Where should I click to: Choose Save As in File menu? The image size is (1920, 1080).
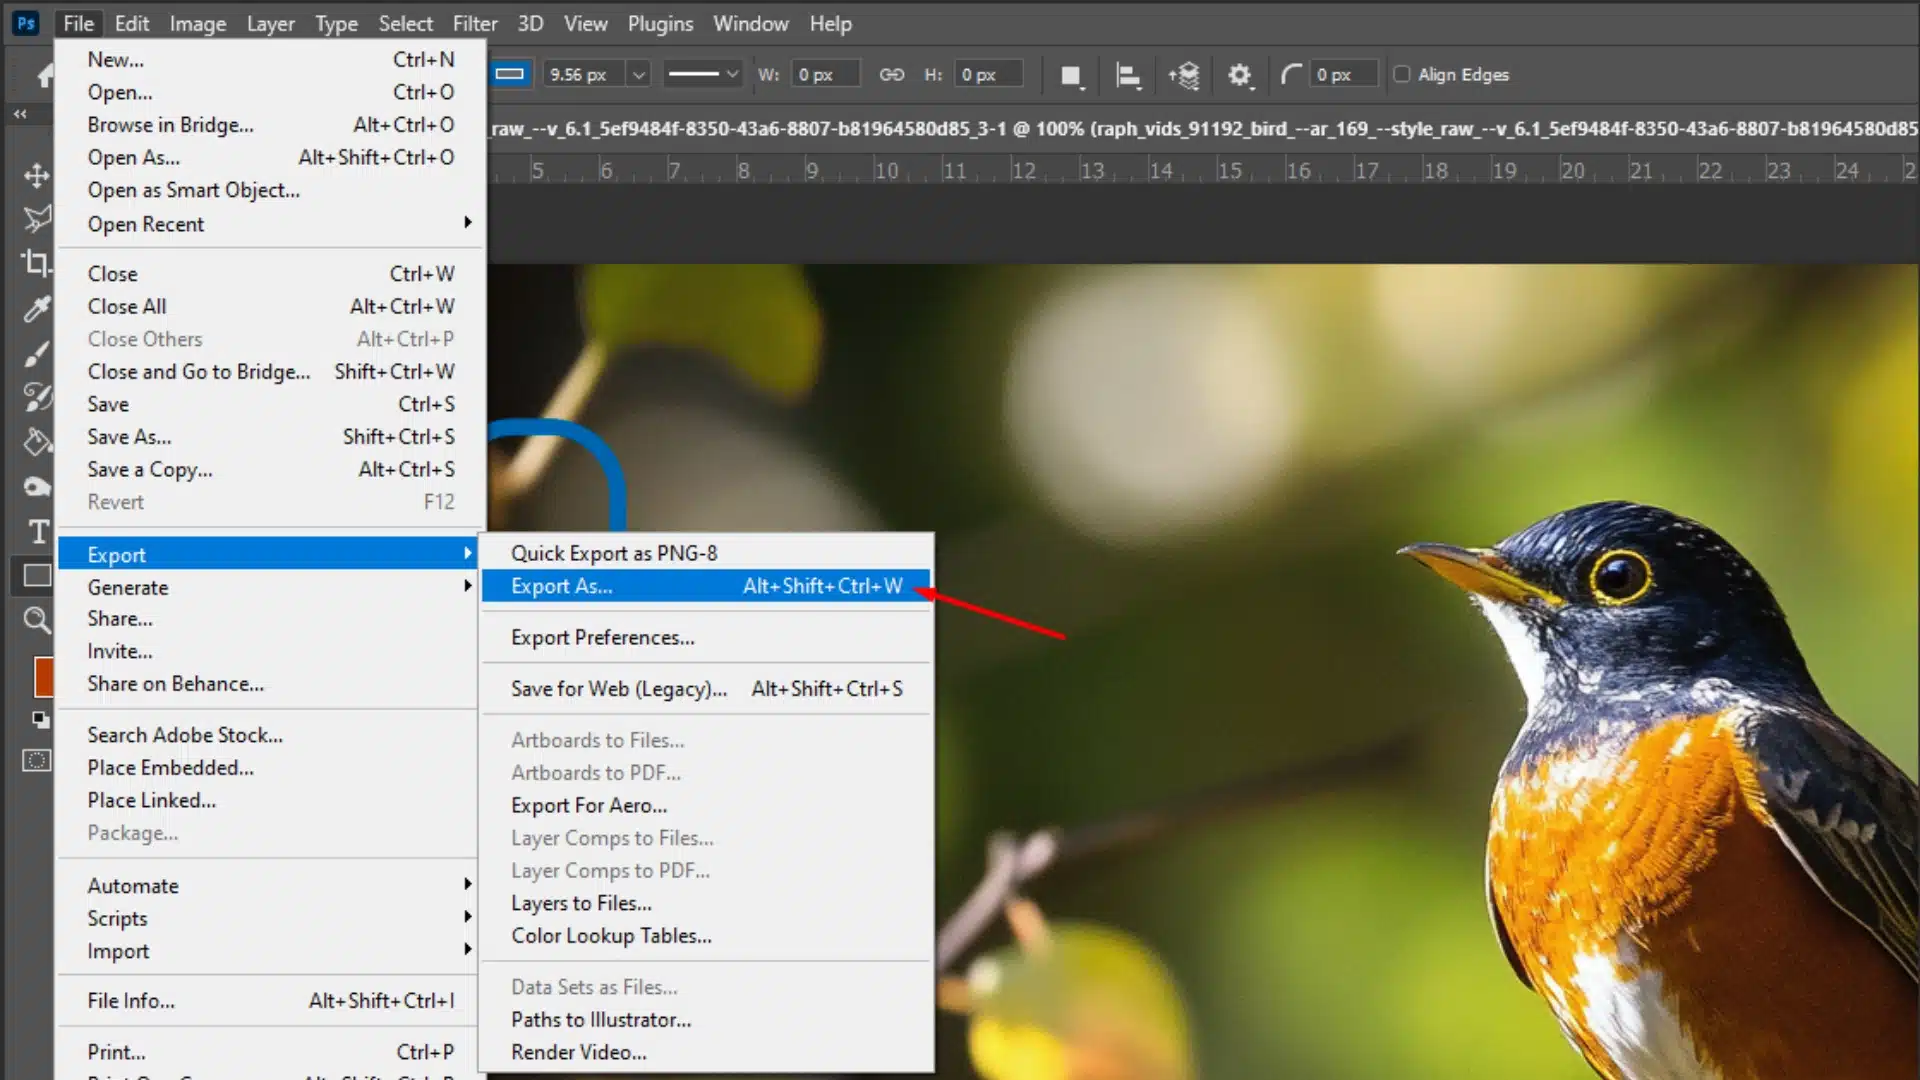click(x=271, y=437)
